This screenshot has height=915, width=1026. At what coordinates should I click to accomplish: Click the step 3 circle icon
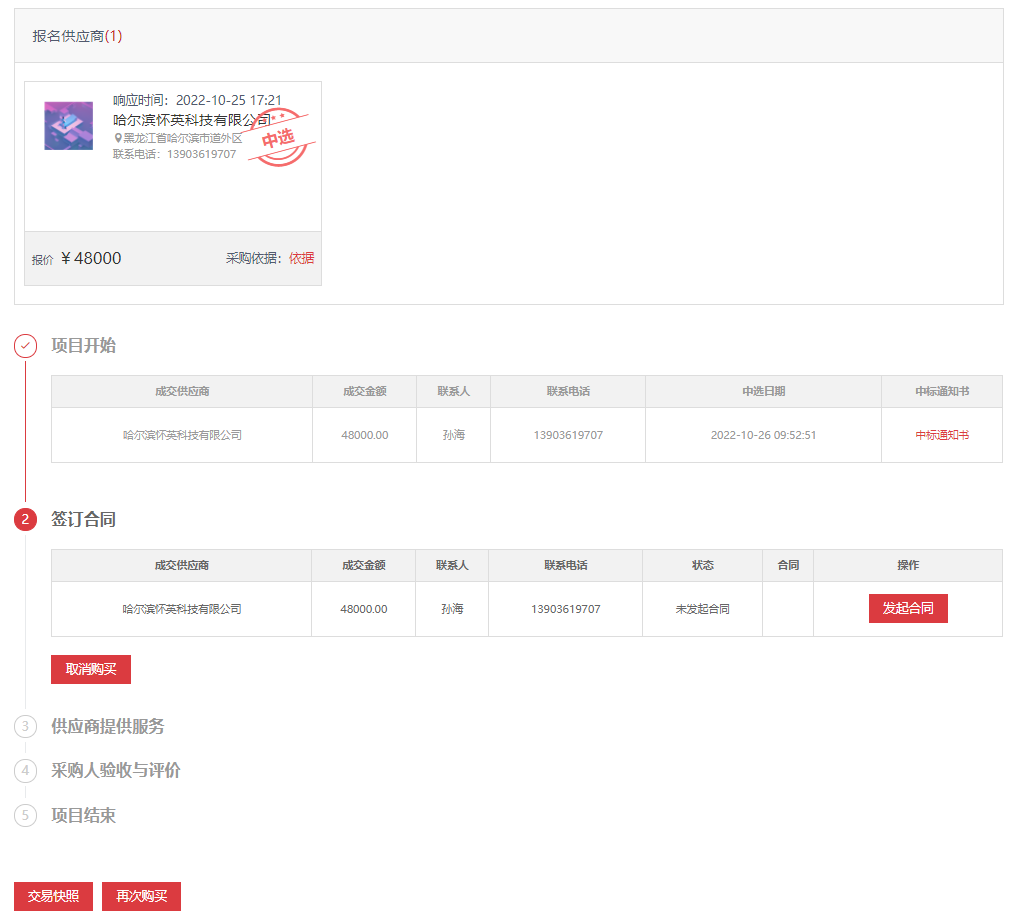point(25,727)
